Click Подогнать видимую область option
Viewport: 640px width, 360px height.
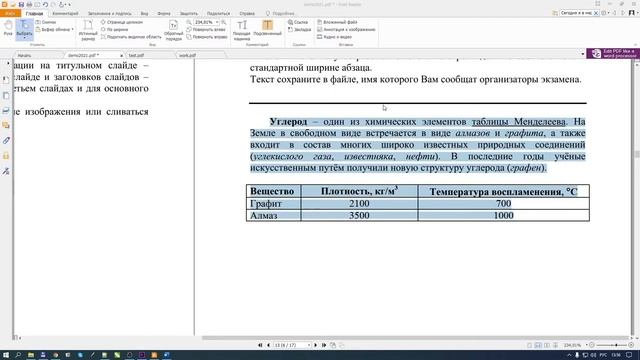pyautogui.click(x=131, y=37)
